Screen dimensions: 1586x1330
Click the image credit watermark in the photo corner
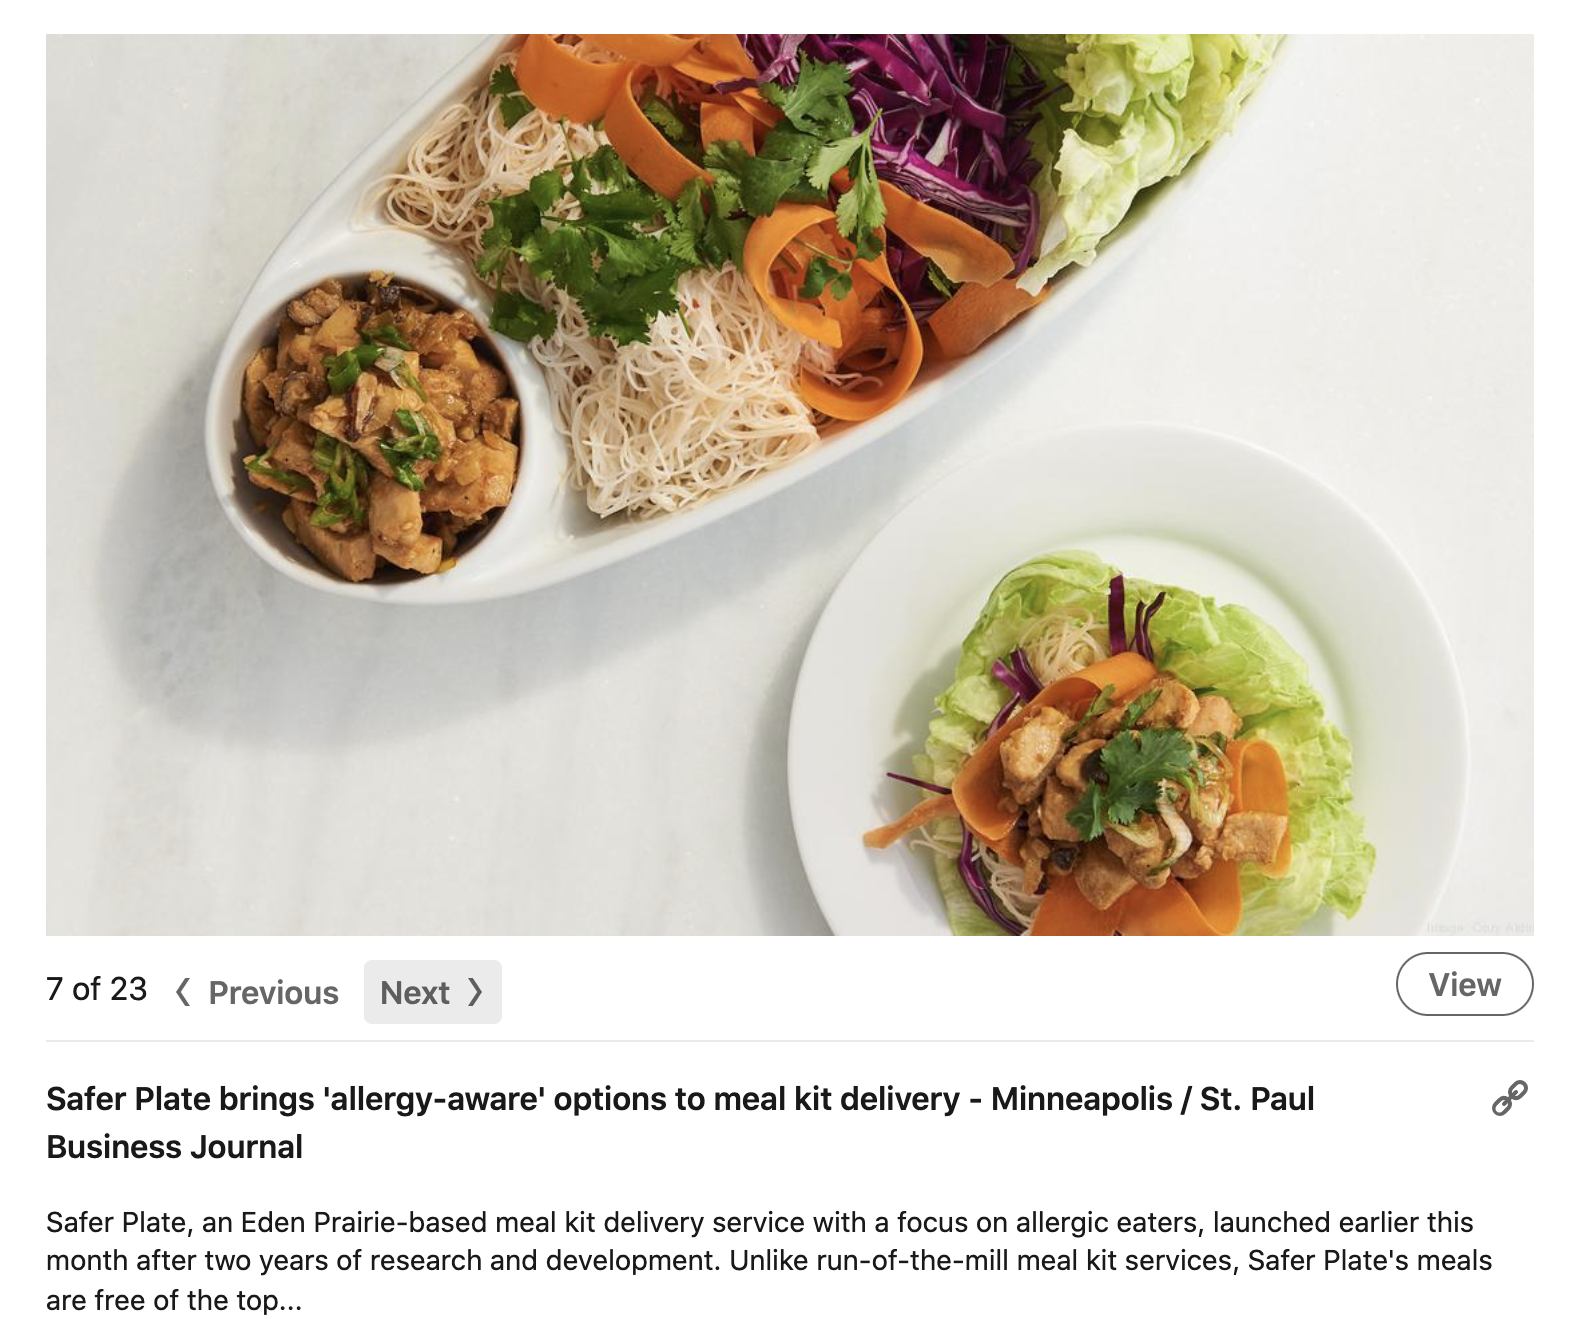pos(1479,928)
